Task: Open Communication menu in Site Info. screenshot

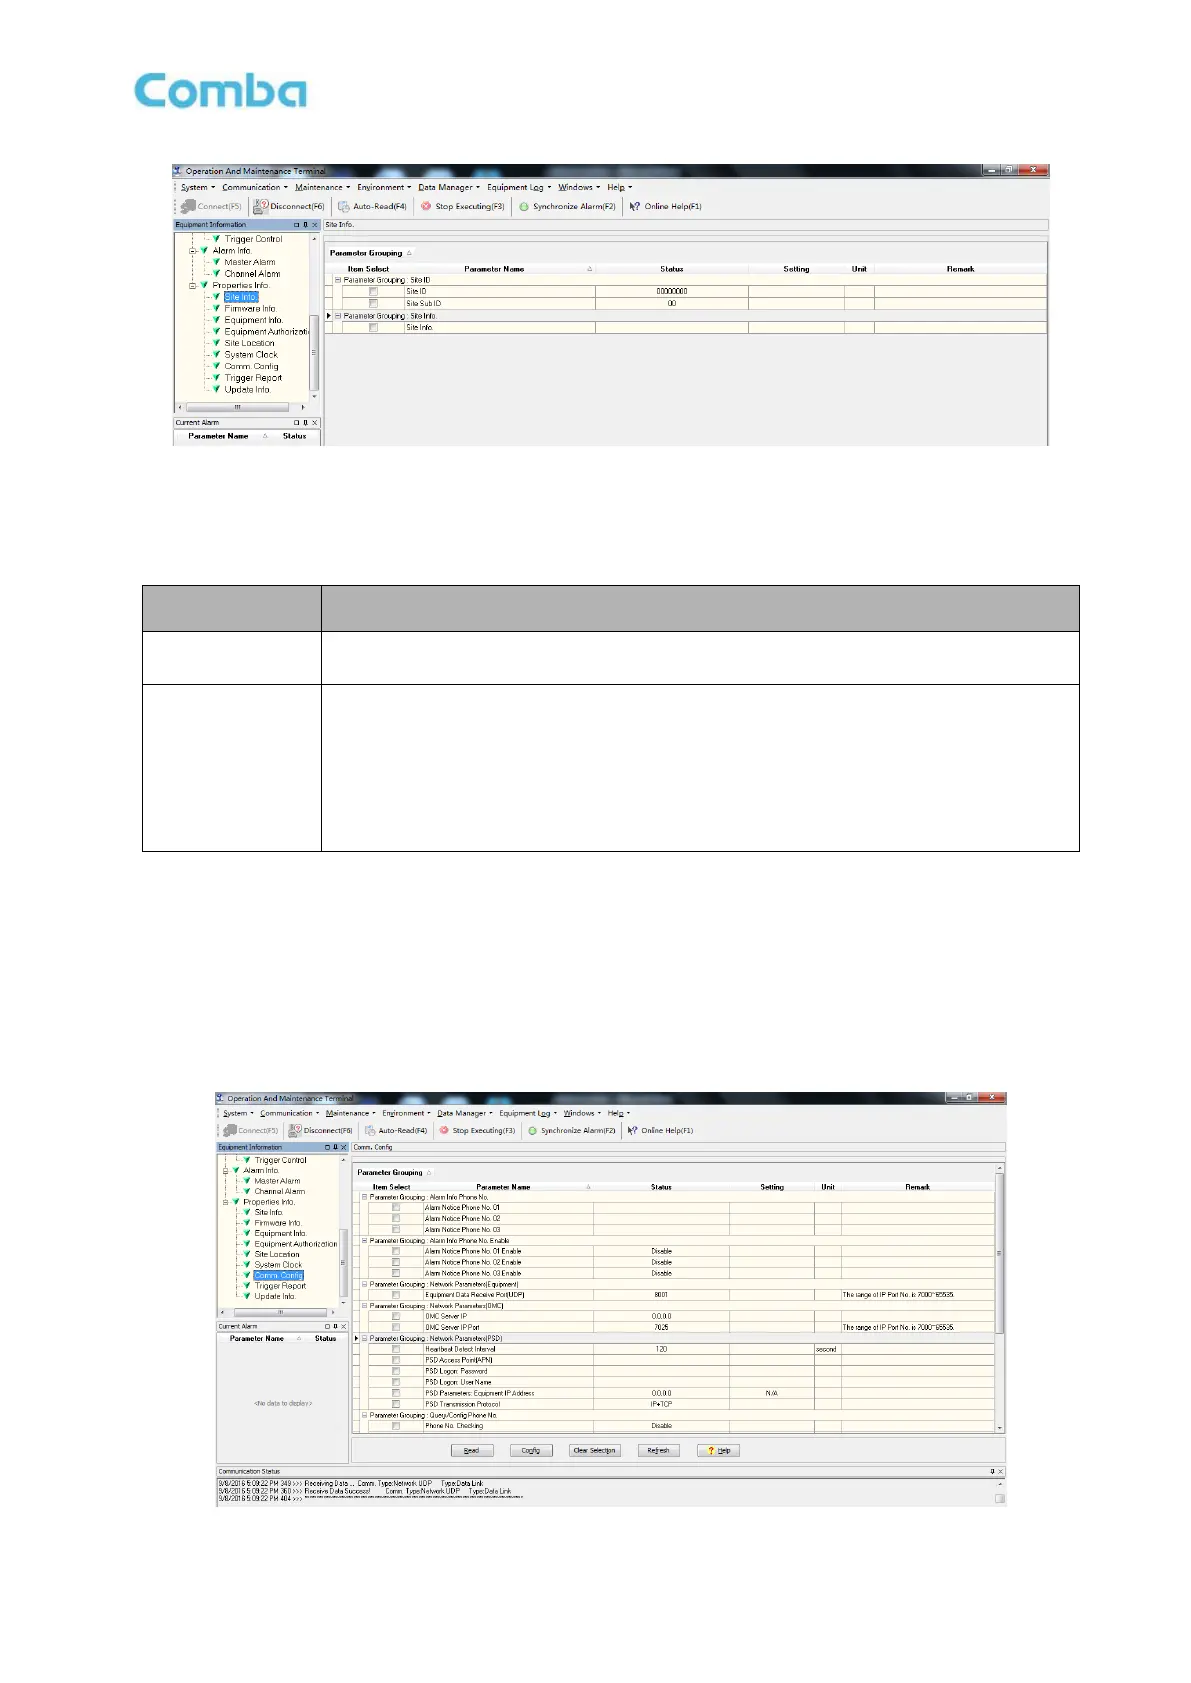Action: tap(254, 187)
